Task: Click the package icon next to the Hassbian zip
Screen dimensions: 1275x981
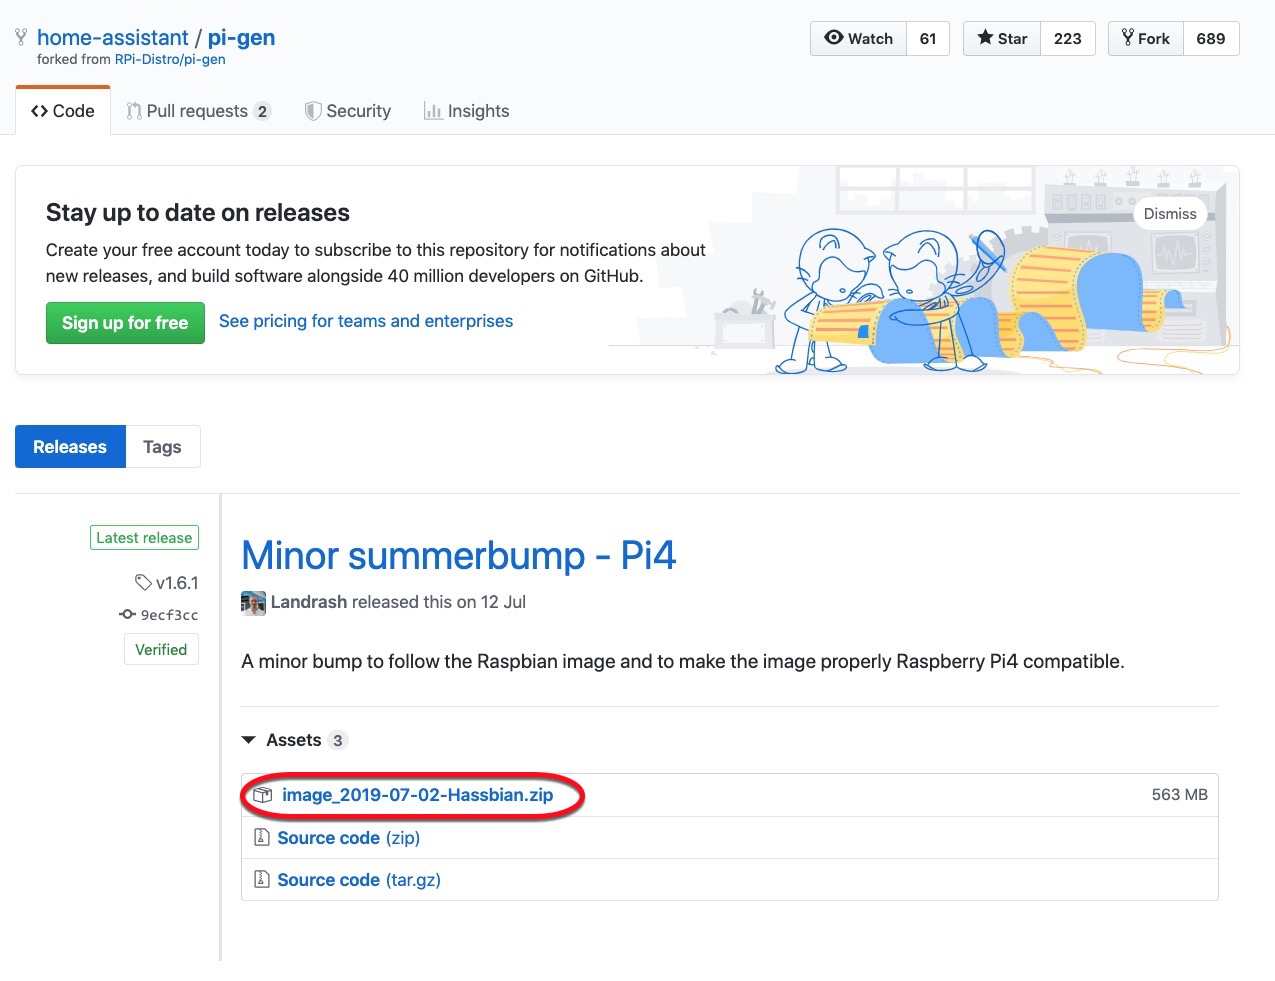Action: pyautogui.click(x=263, y=795)
